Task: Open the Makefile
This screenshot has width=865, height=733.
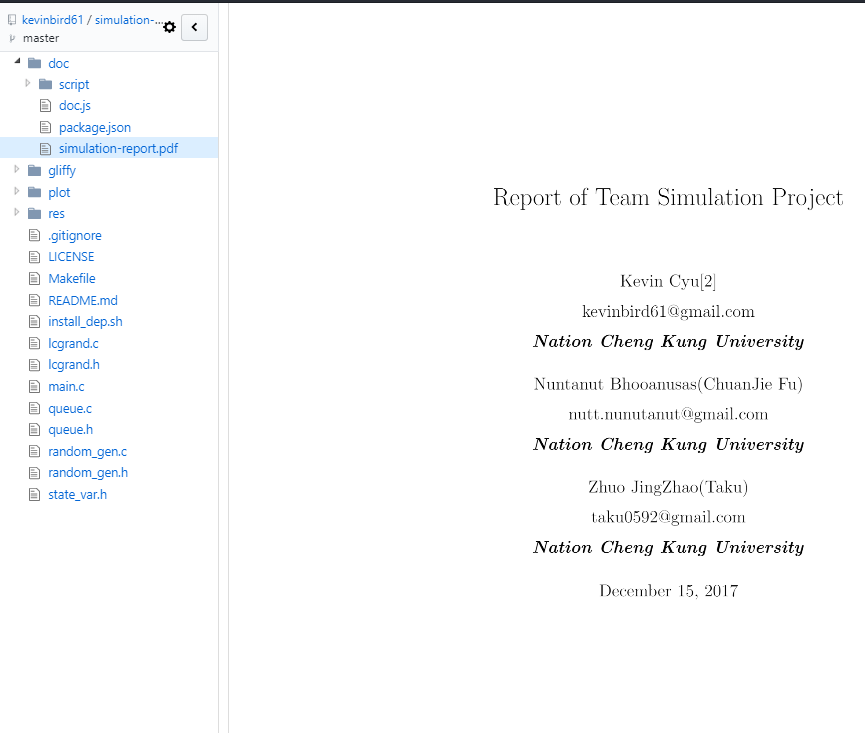Action: [72, 279]
